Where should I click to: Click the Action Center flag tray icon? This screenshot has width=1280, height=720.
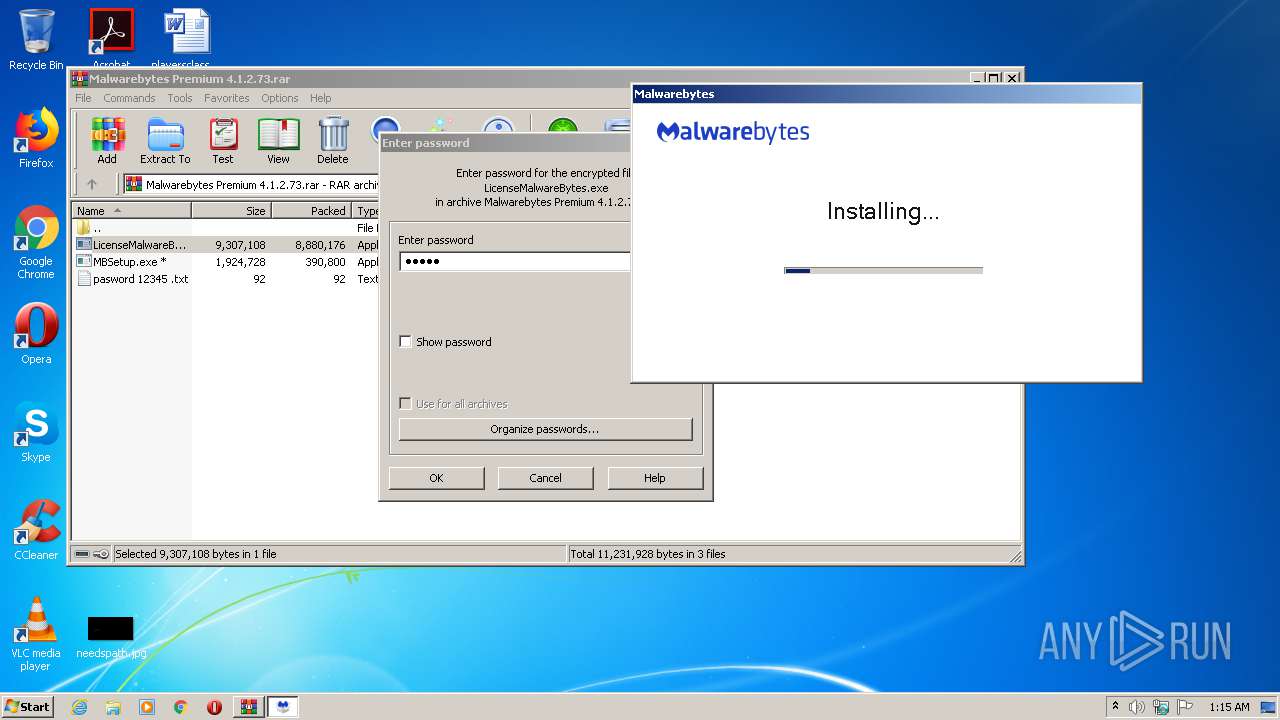coord(1183,707)
